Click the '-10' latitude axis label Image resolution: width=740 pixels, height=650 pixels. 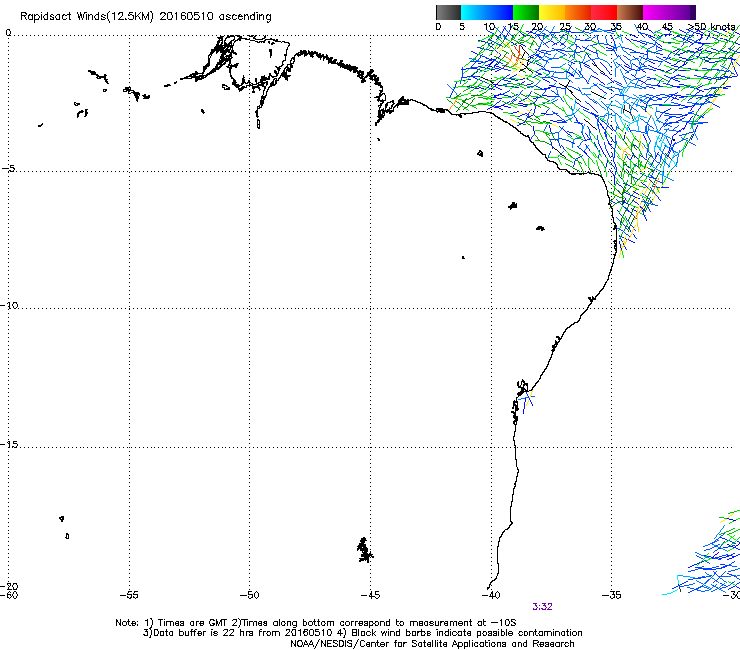tap(9, 305)
